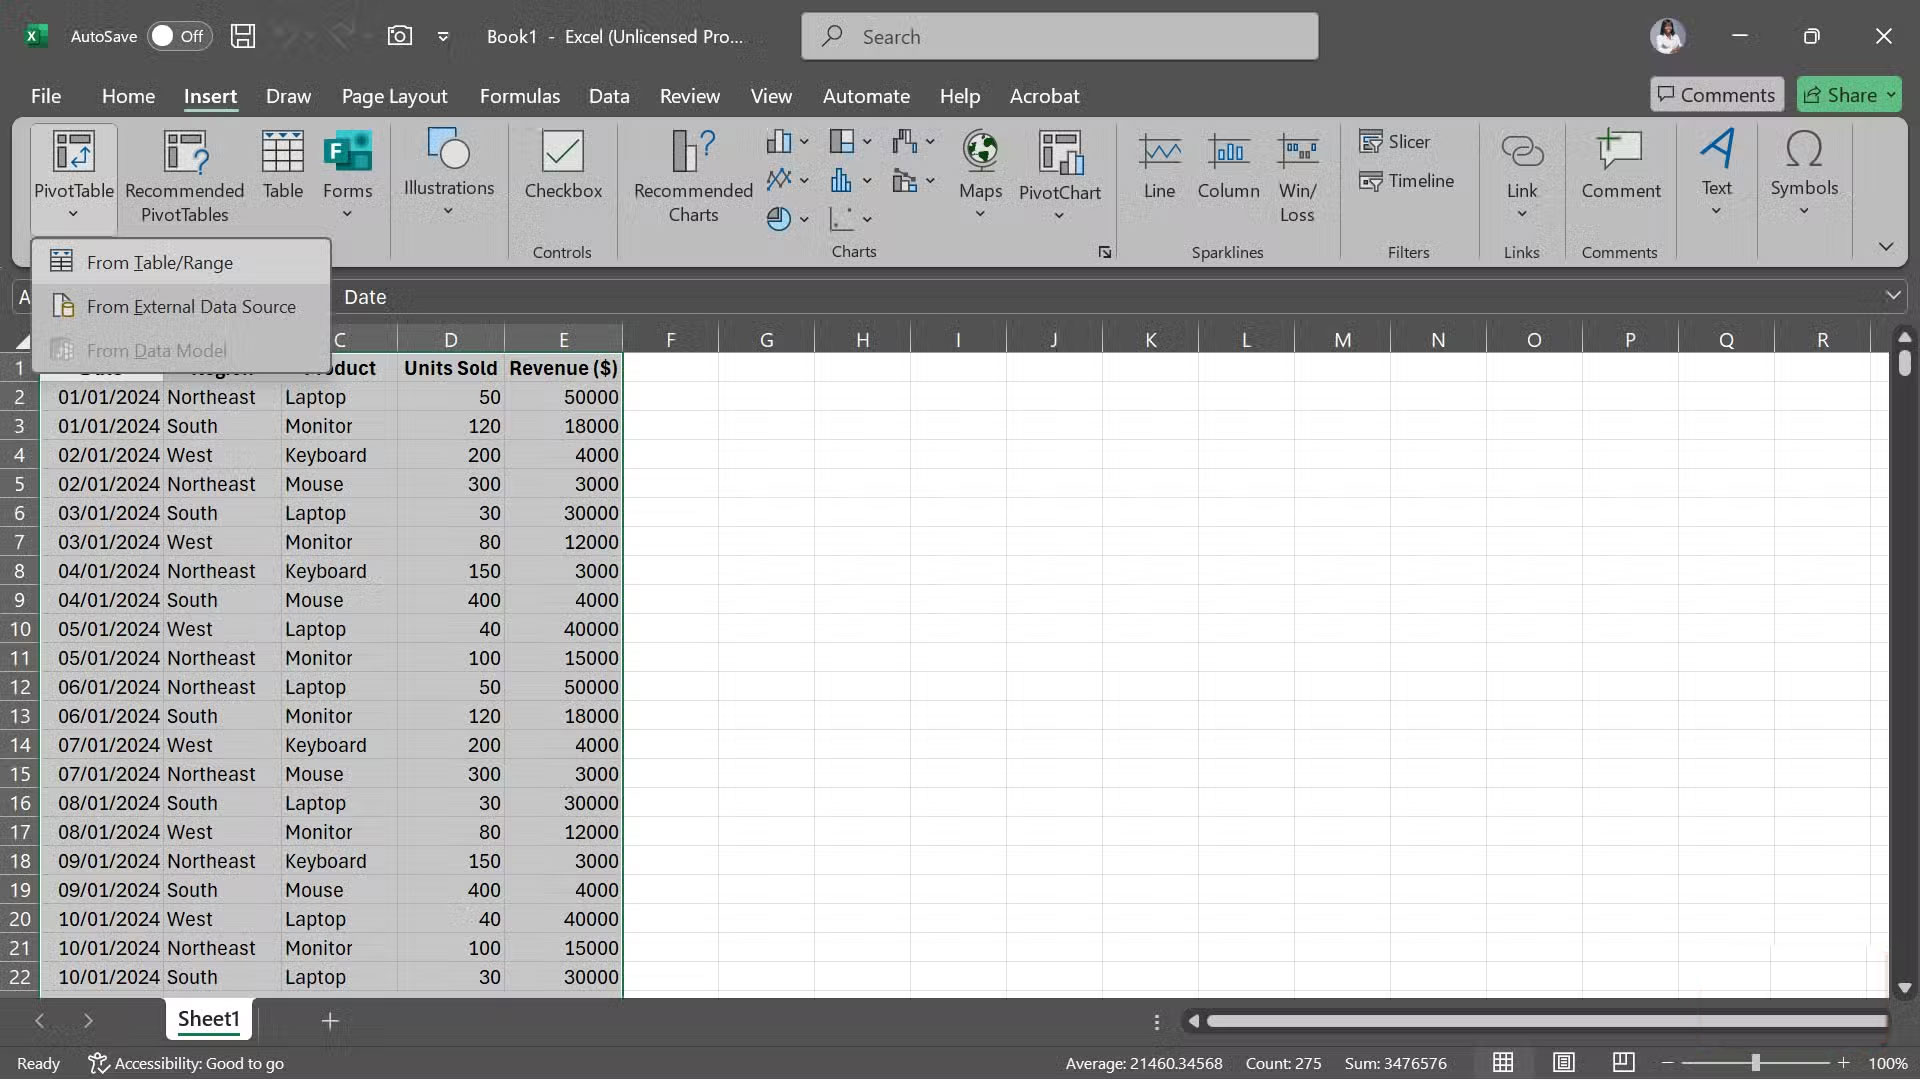Open the Comments pane
Screen dimensions: 1920x1080
tap(1716, 93)
